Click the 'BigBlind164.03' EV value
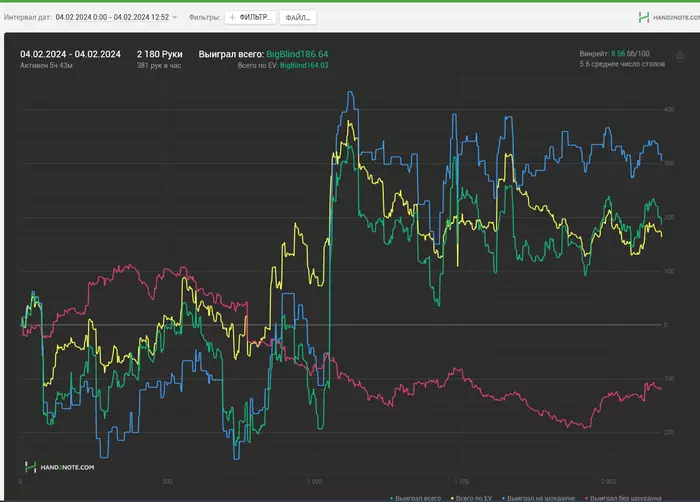Image resolution: width=700 pixels, height=502 pixels. point(304,65)
